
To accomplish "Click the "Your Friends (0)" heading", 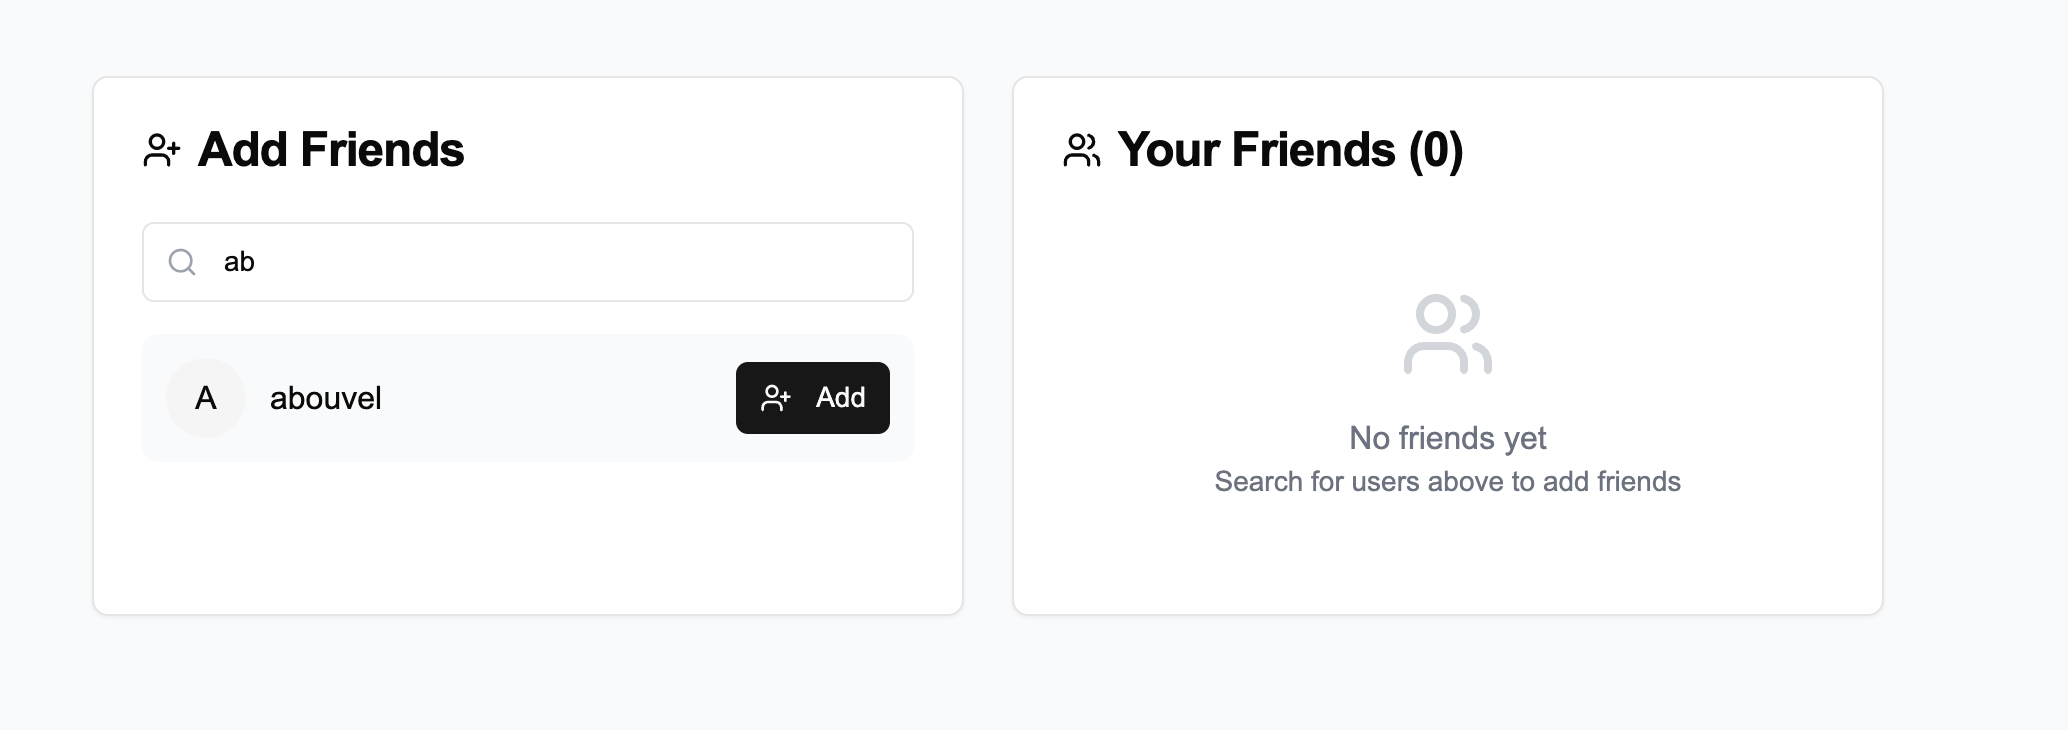I will tap(1290, 150).
